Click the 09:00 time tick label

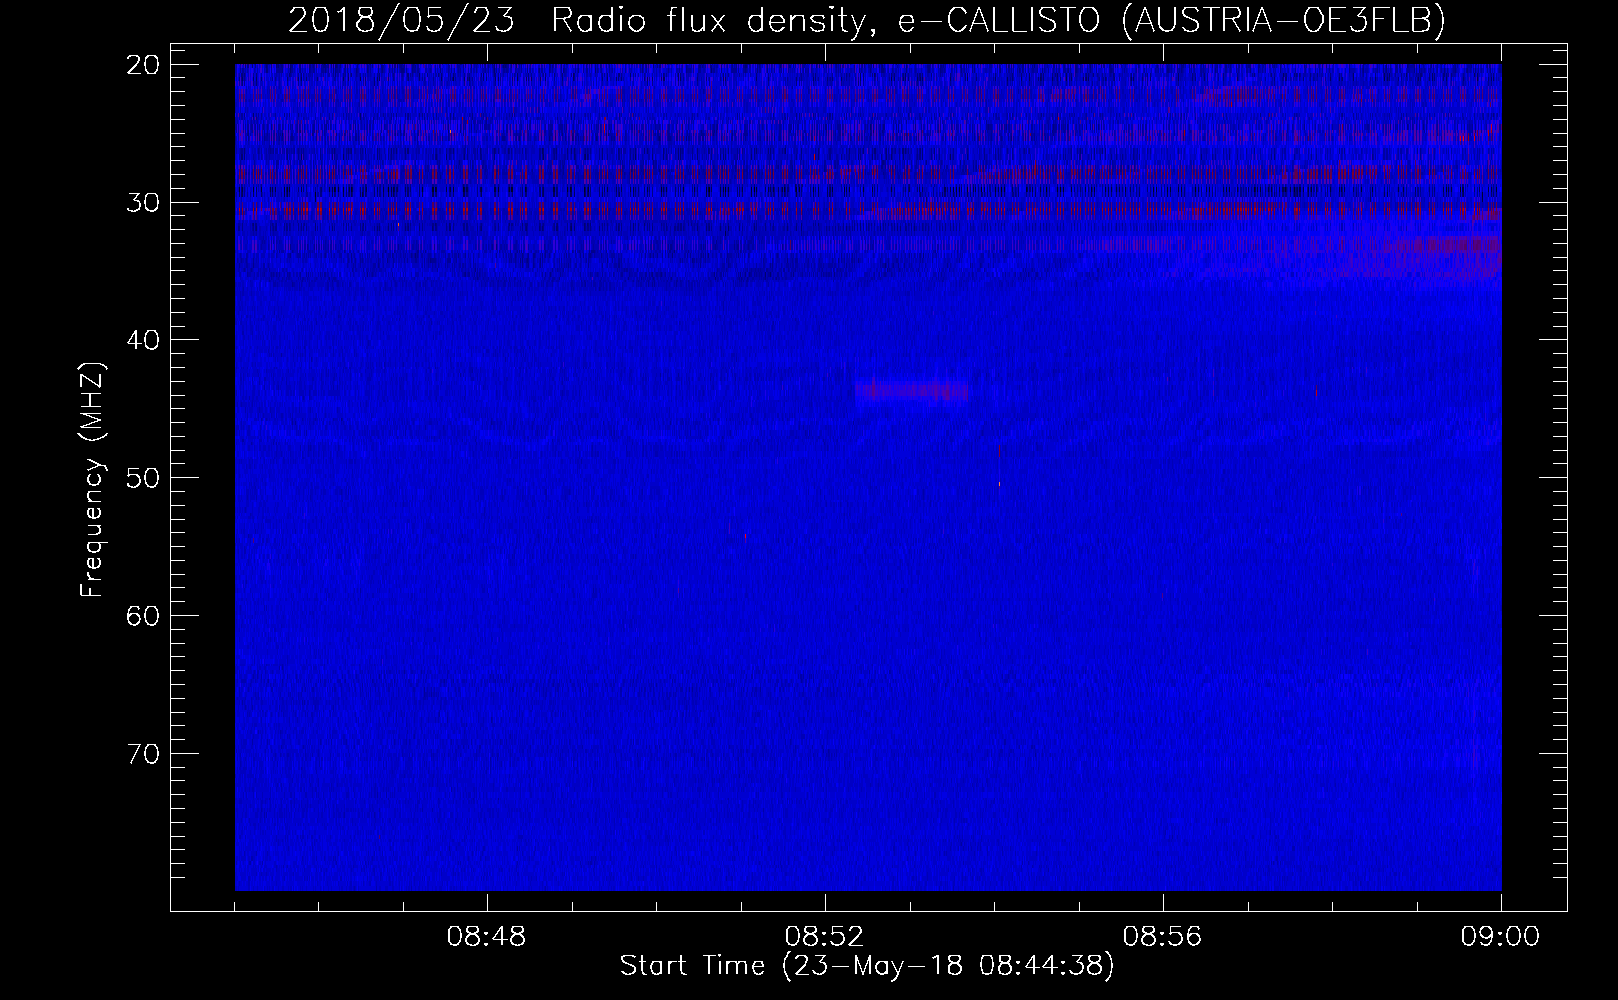[x=1501, y=938]
